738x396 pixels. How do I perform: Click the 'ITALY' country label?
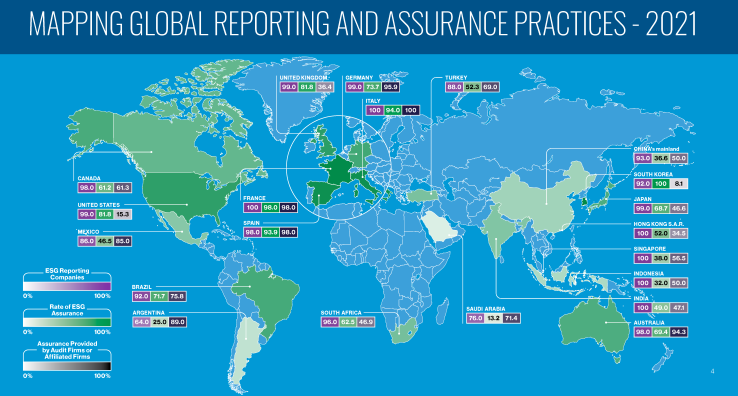point(373,101)
